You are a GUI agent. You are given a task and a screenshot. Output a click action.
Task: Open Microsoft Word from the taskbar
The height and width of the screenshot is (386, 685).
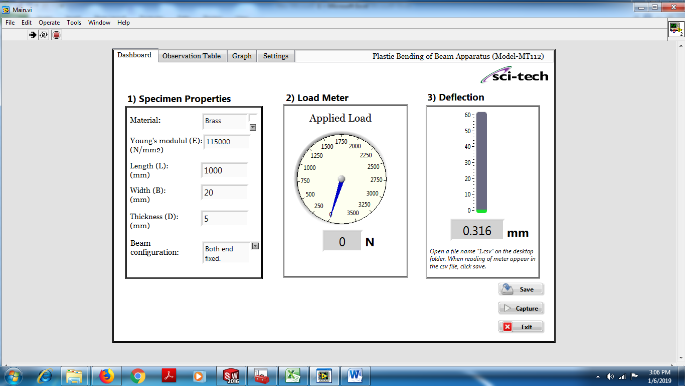pos(355,376)
